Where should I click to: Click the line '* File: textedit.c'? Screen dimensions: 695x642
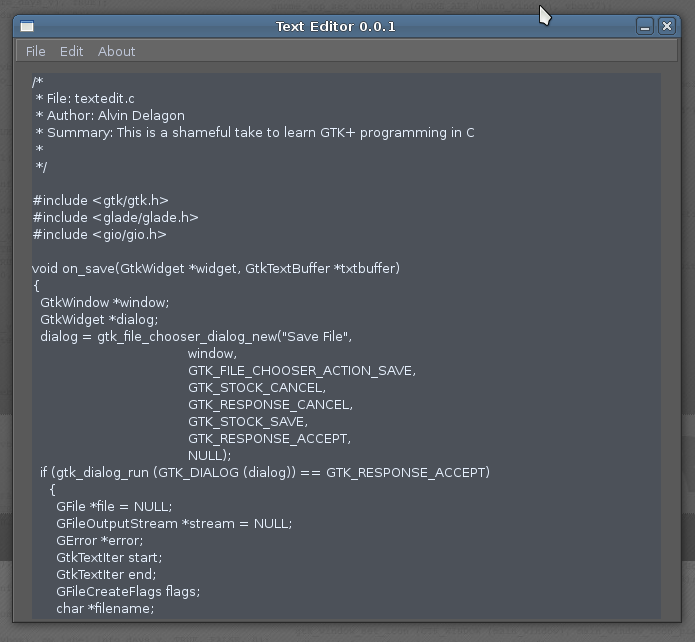coord(85,98)
